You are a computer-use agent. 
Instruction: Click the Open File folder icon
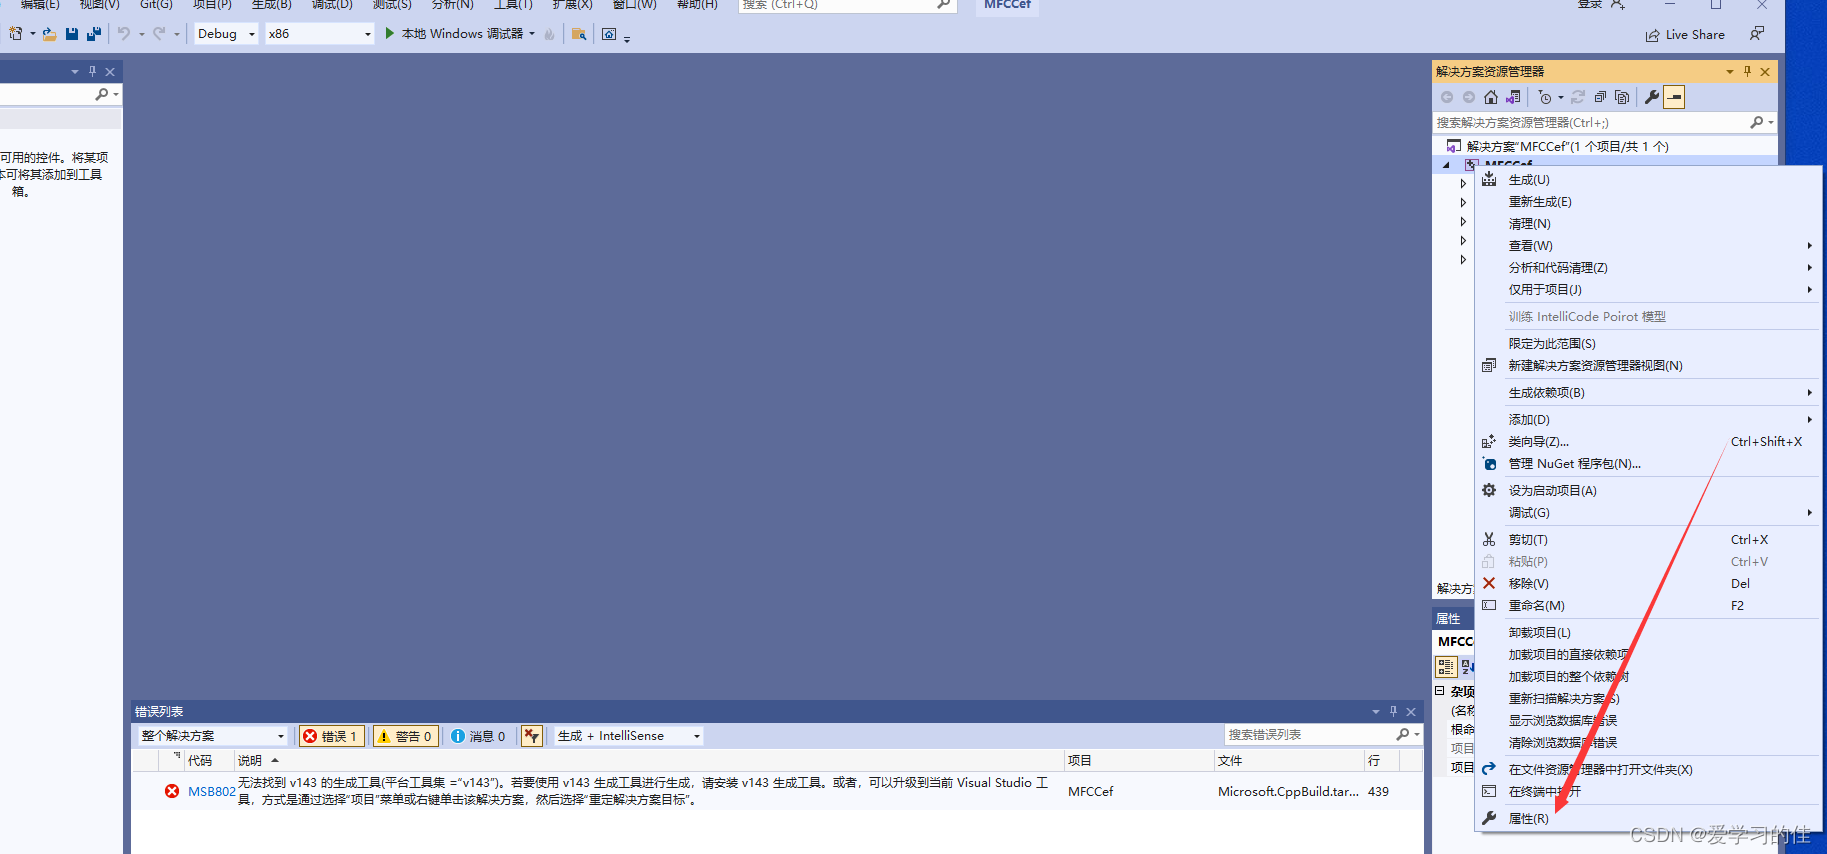pyautogui.click(x=49, y=34)
